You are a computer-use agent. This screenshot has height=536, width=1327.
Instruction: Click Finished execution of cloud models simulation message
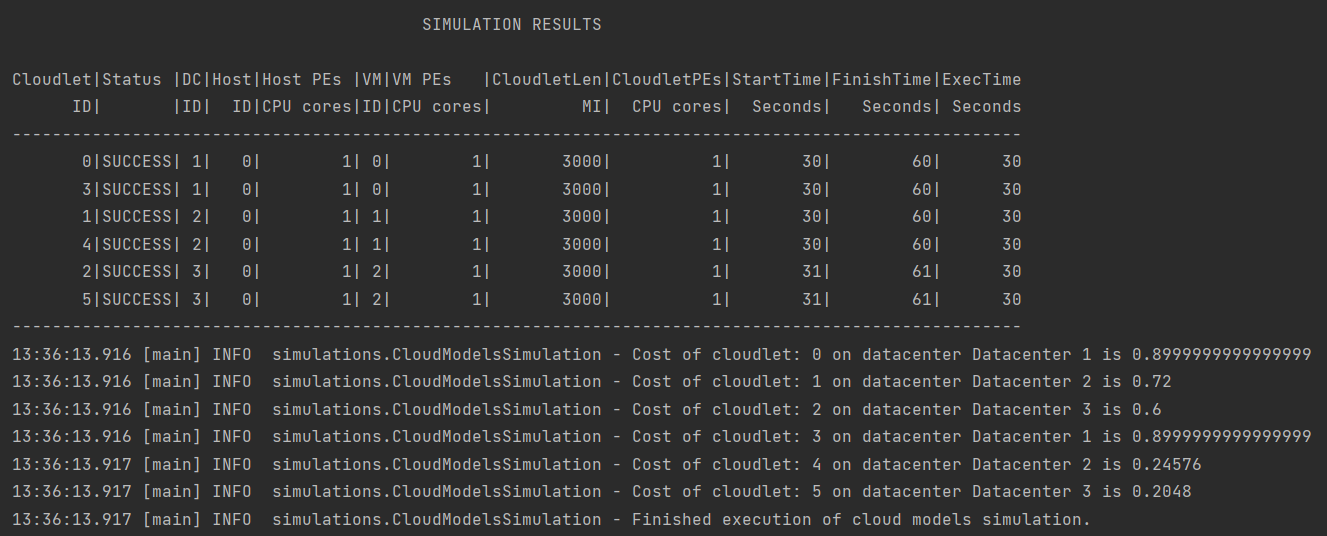(x=862, y=519)
